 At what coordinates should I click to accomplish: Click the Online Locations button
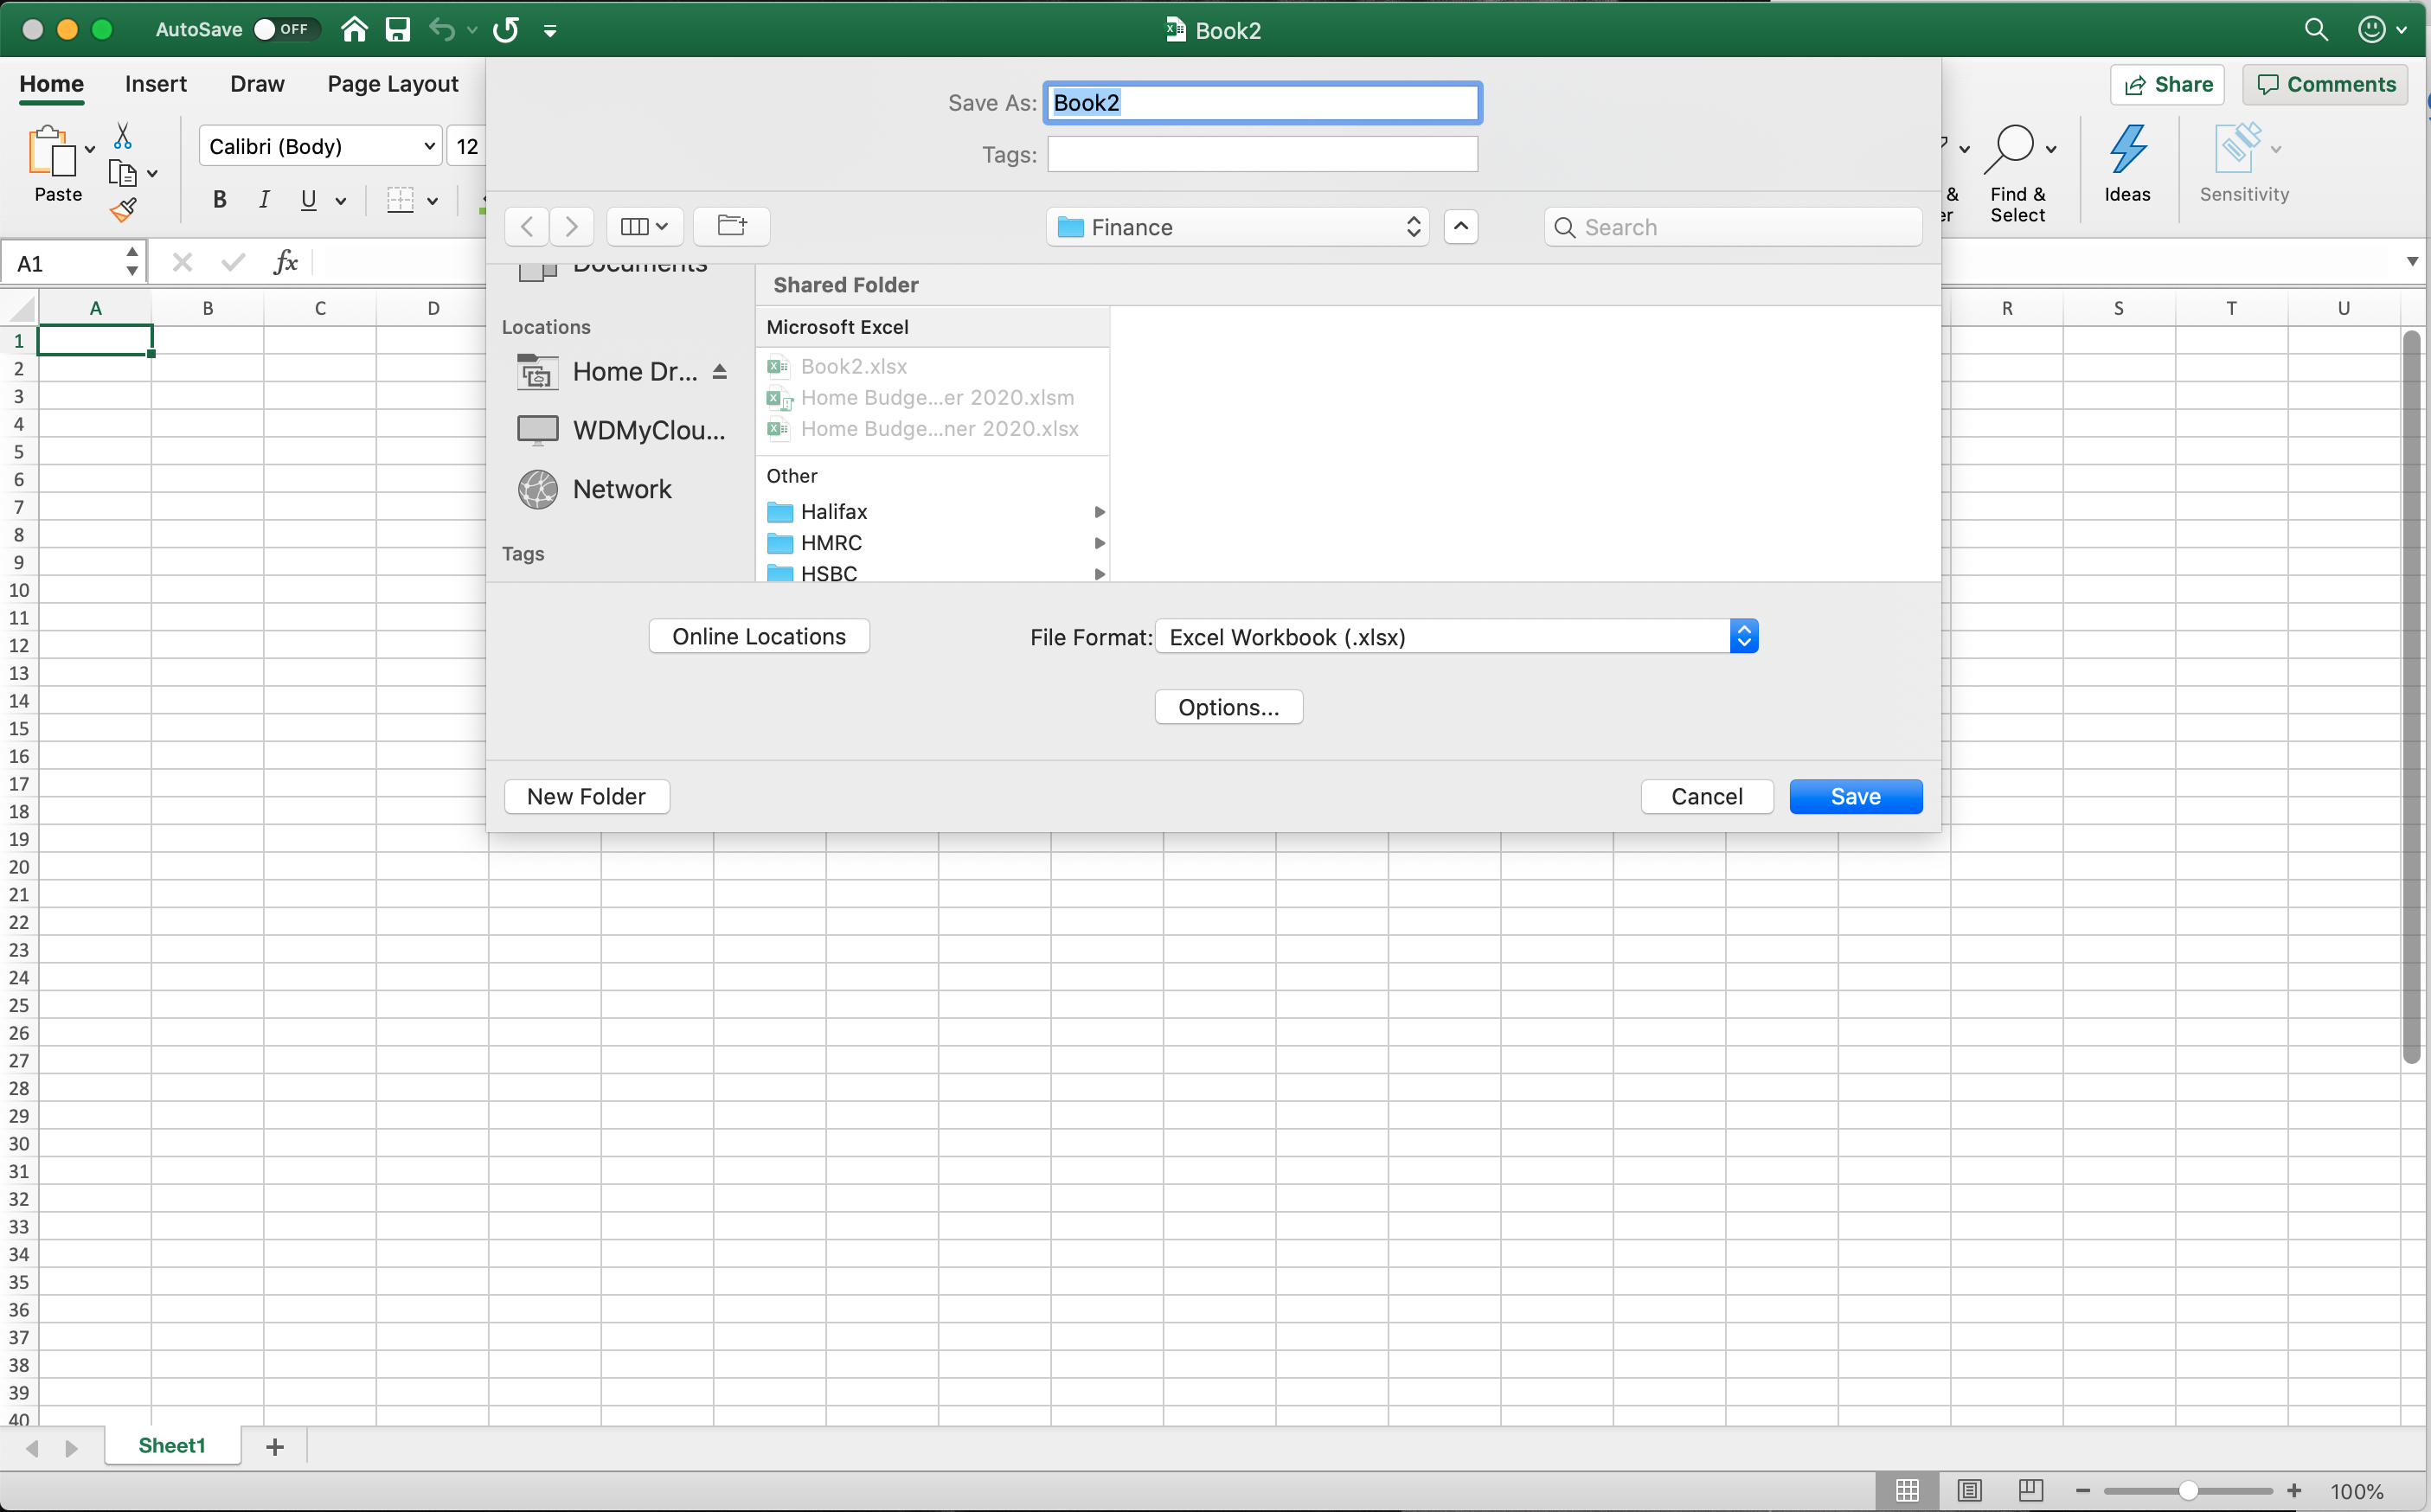(758, 636)
